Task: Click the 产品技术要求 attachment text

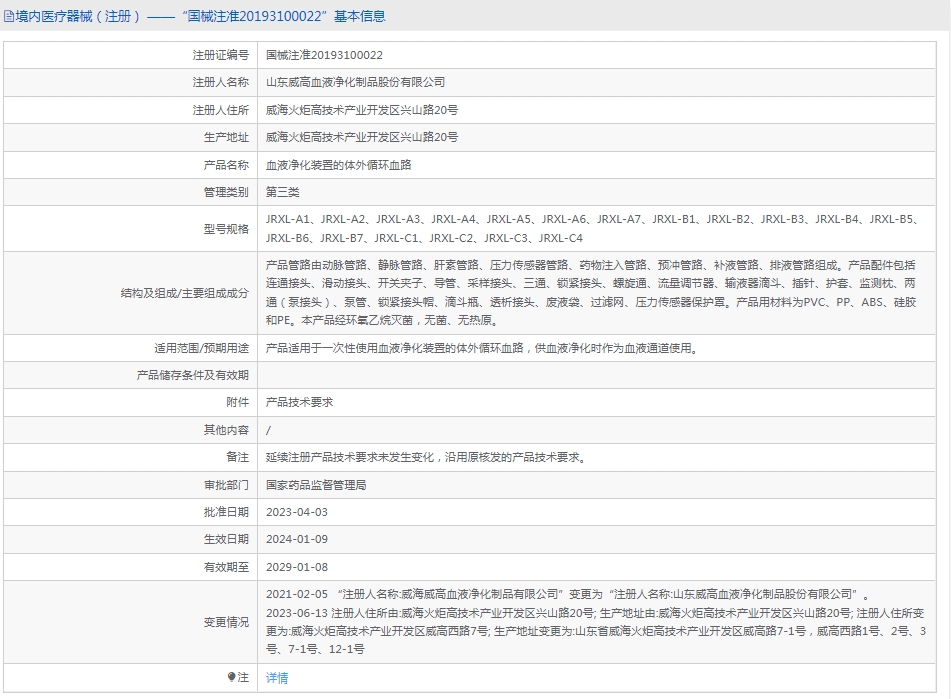Action: coord(299,402)
